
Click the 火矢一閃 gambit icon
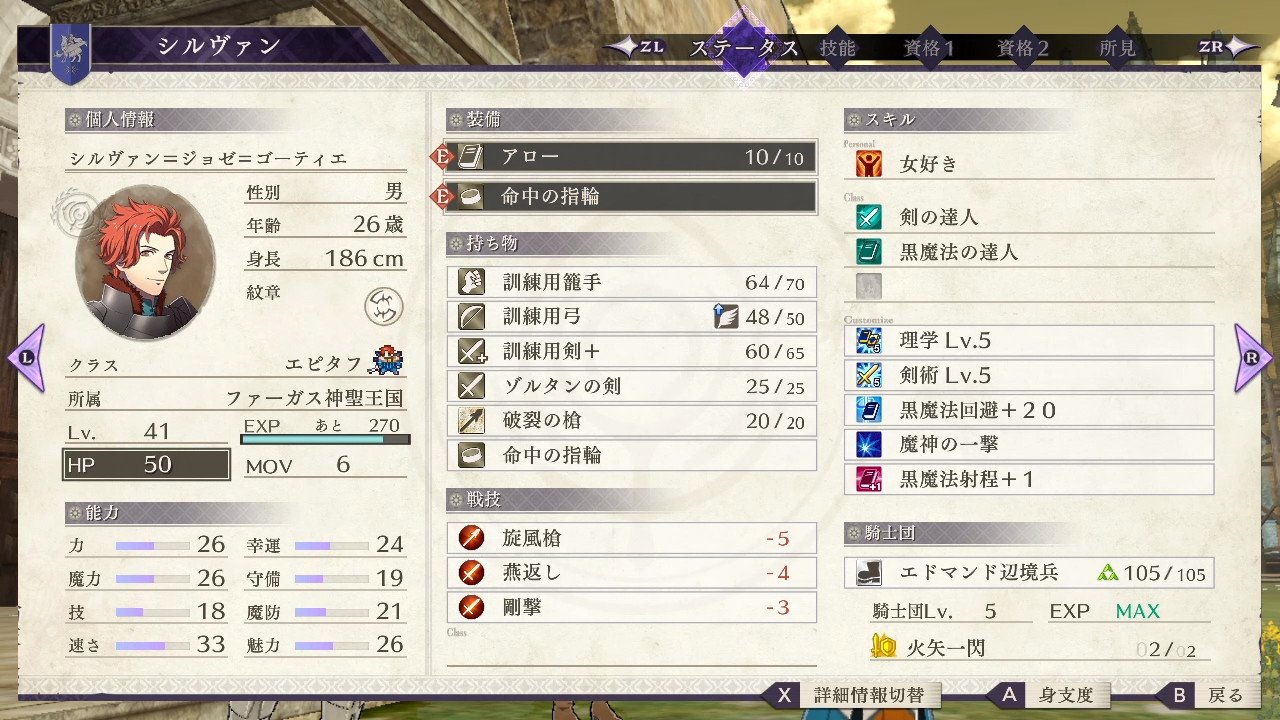(x=883, y=647)
